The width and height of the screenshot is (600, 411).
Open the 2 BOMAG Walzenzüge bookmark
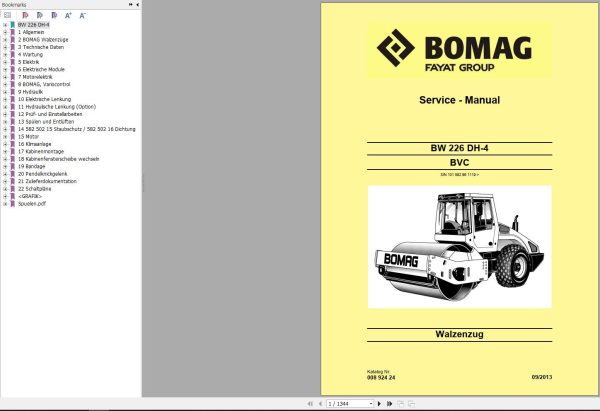click(43, 40)
